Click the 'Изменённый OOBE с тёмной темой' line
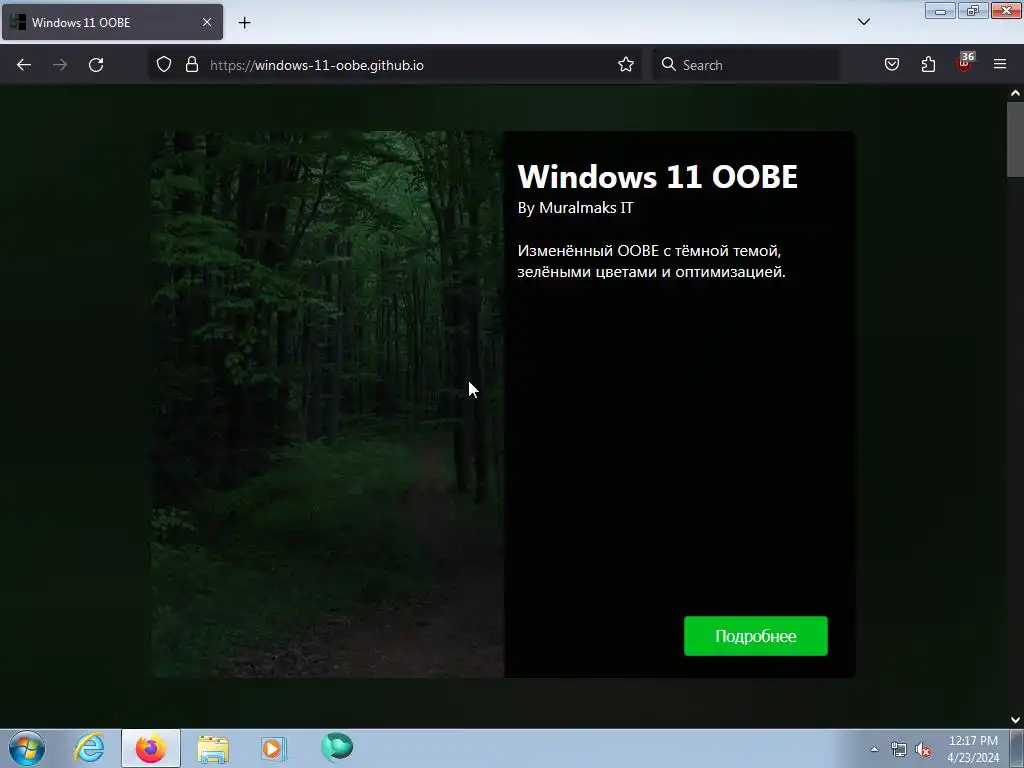This screenshot has width=1024, height=768. [649, 251]
